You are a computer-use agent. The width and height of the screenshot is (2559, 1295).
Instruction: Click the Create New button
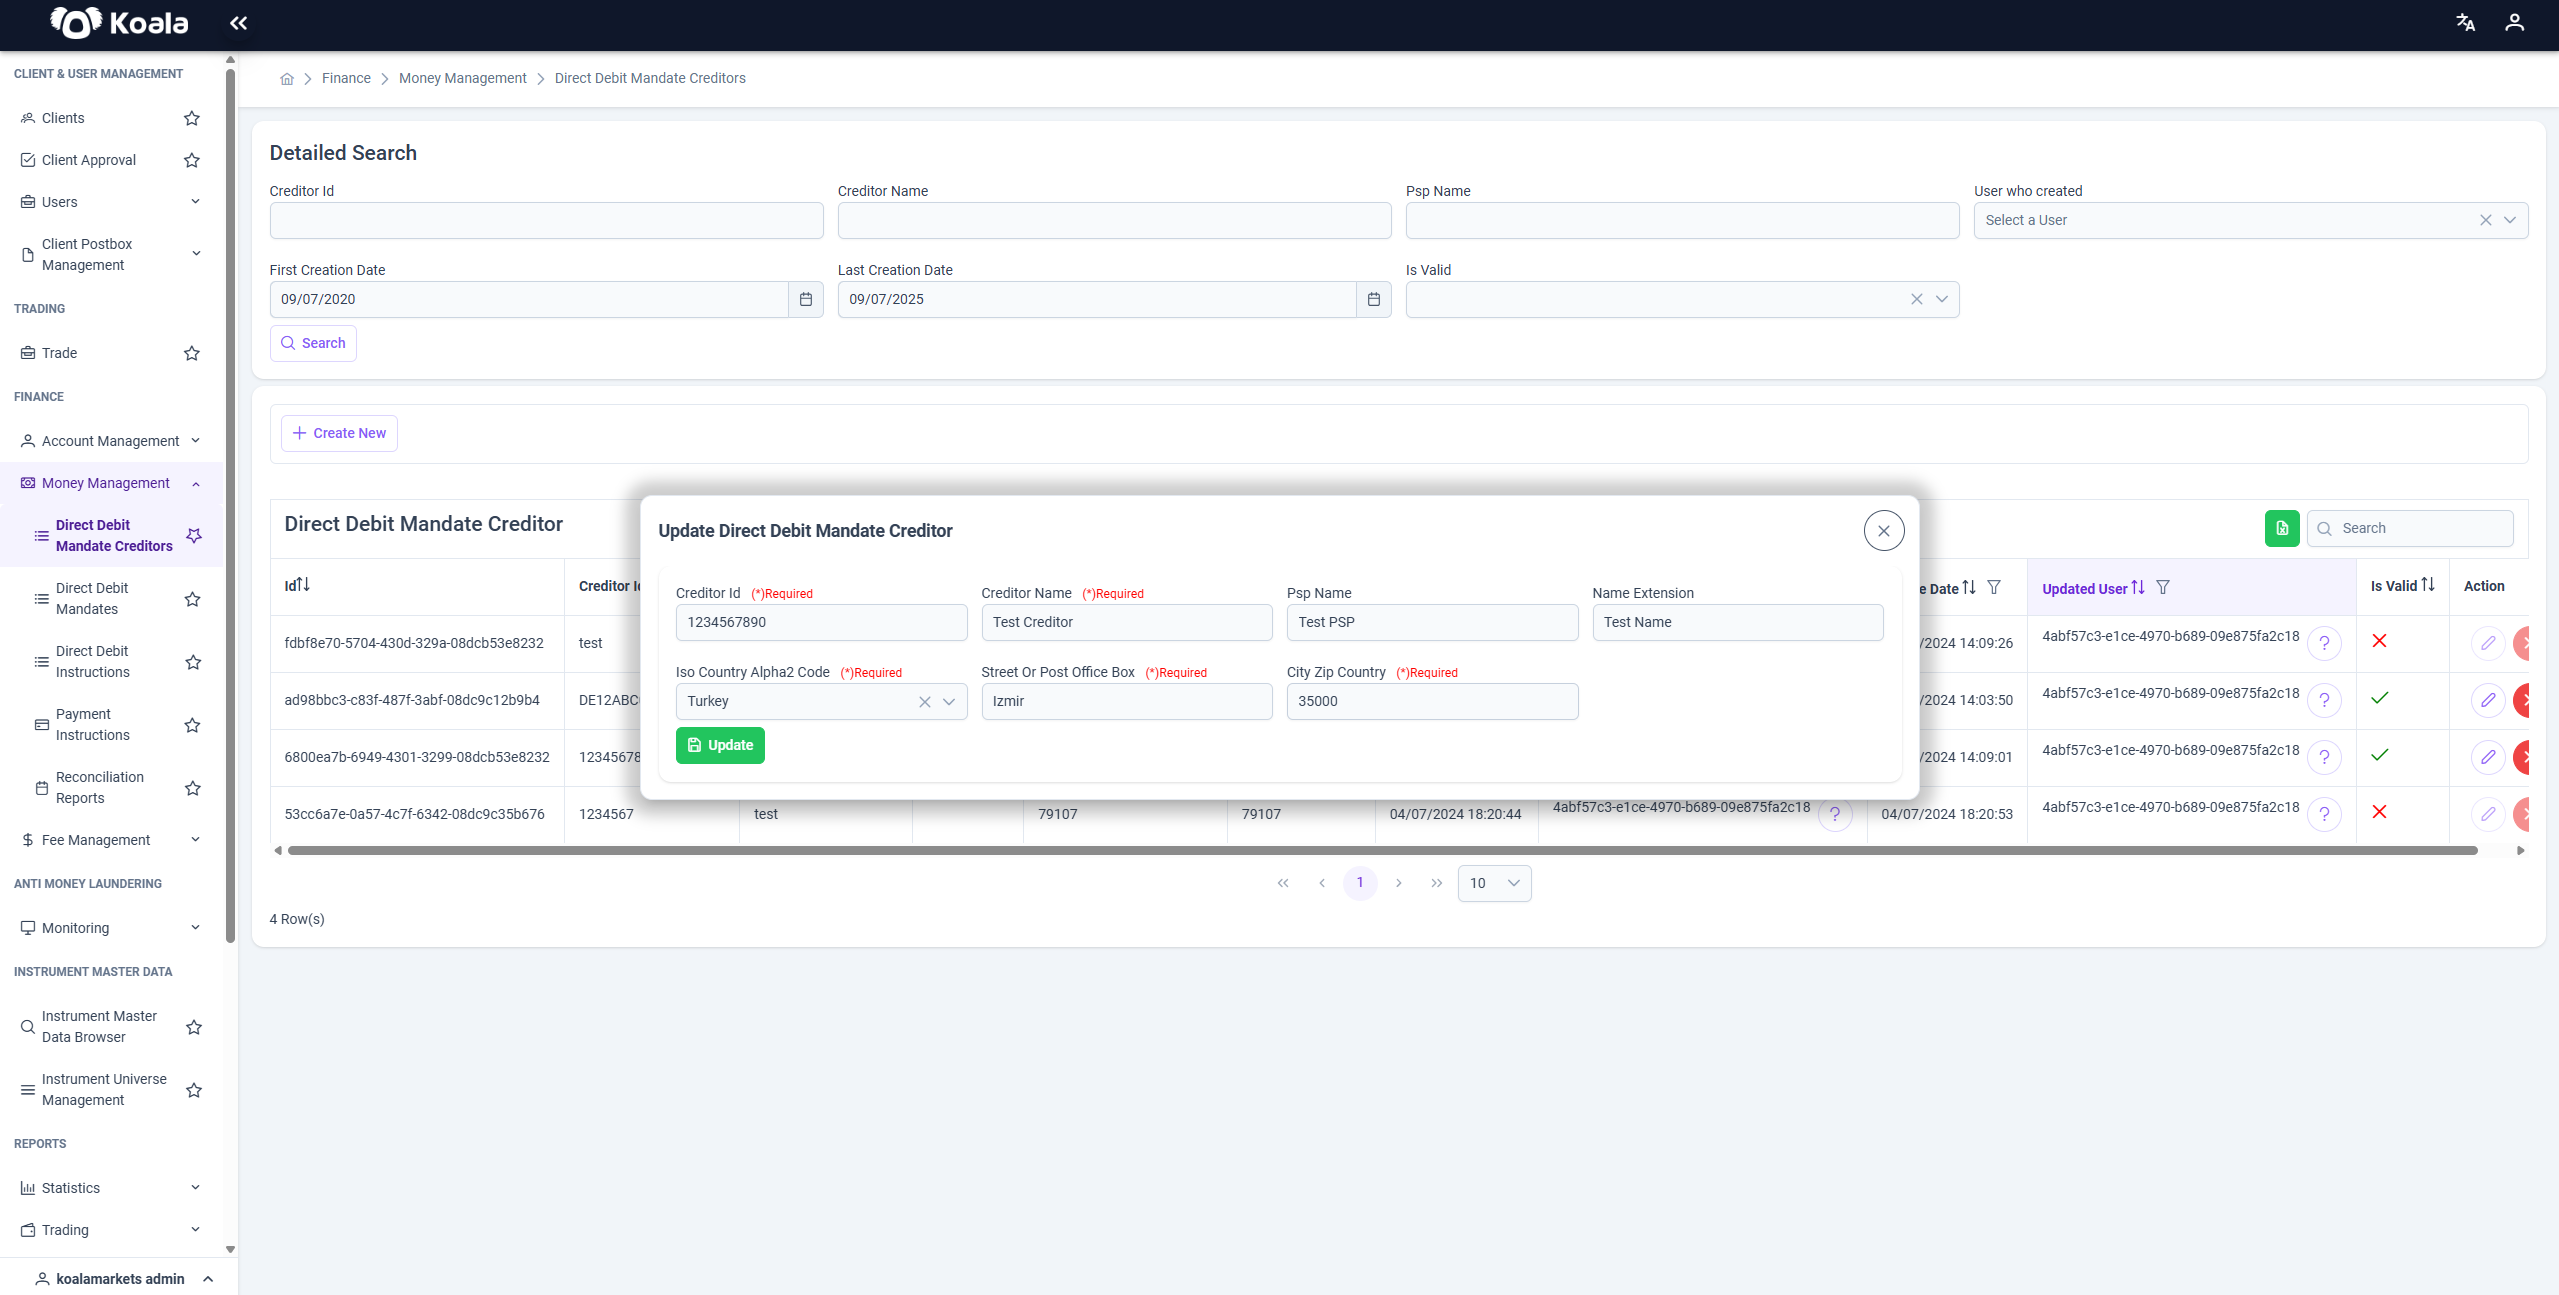coord(339,433)
